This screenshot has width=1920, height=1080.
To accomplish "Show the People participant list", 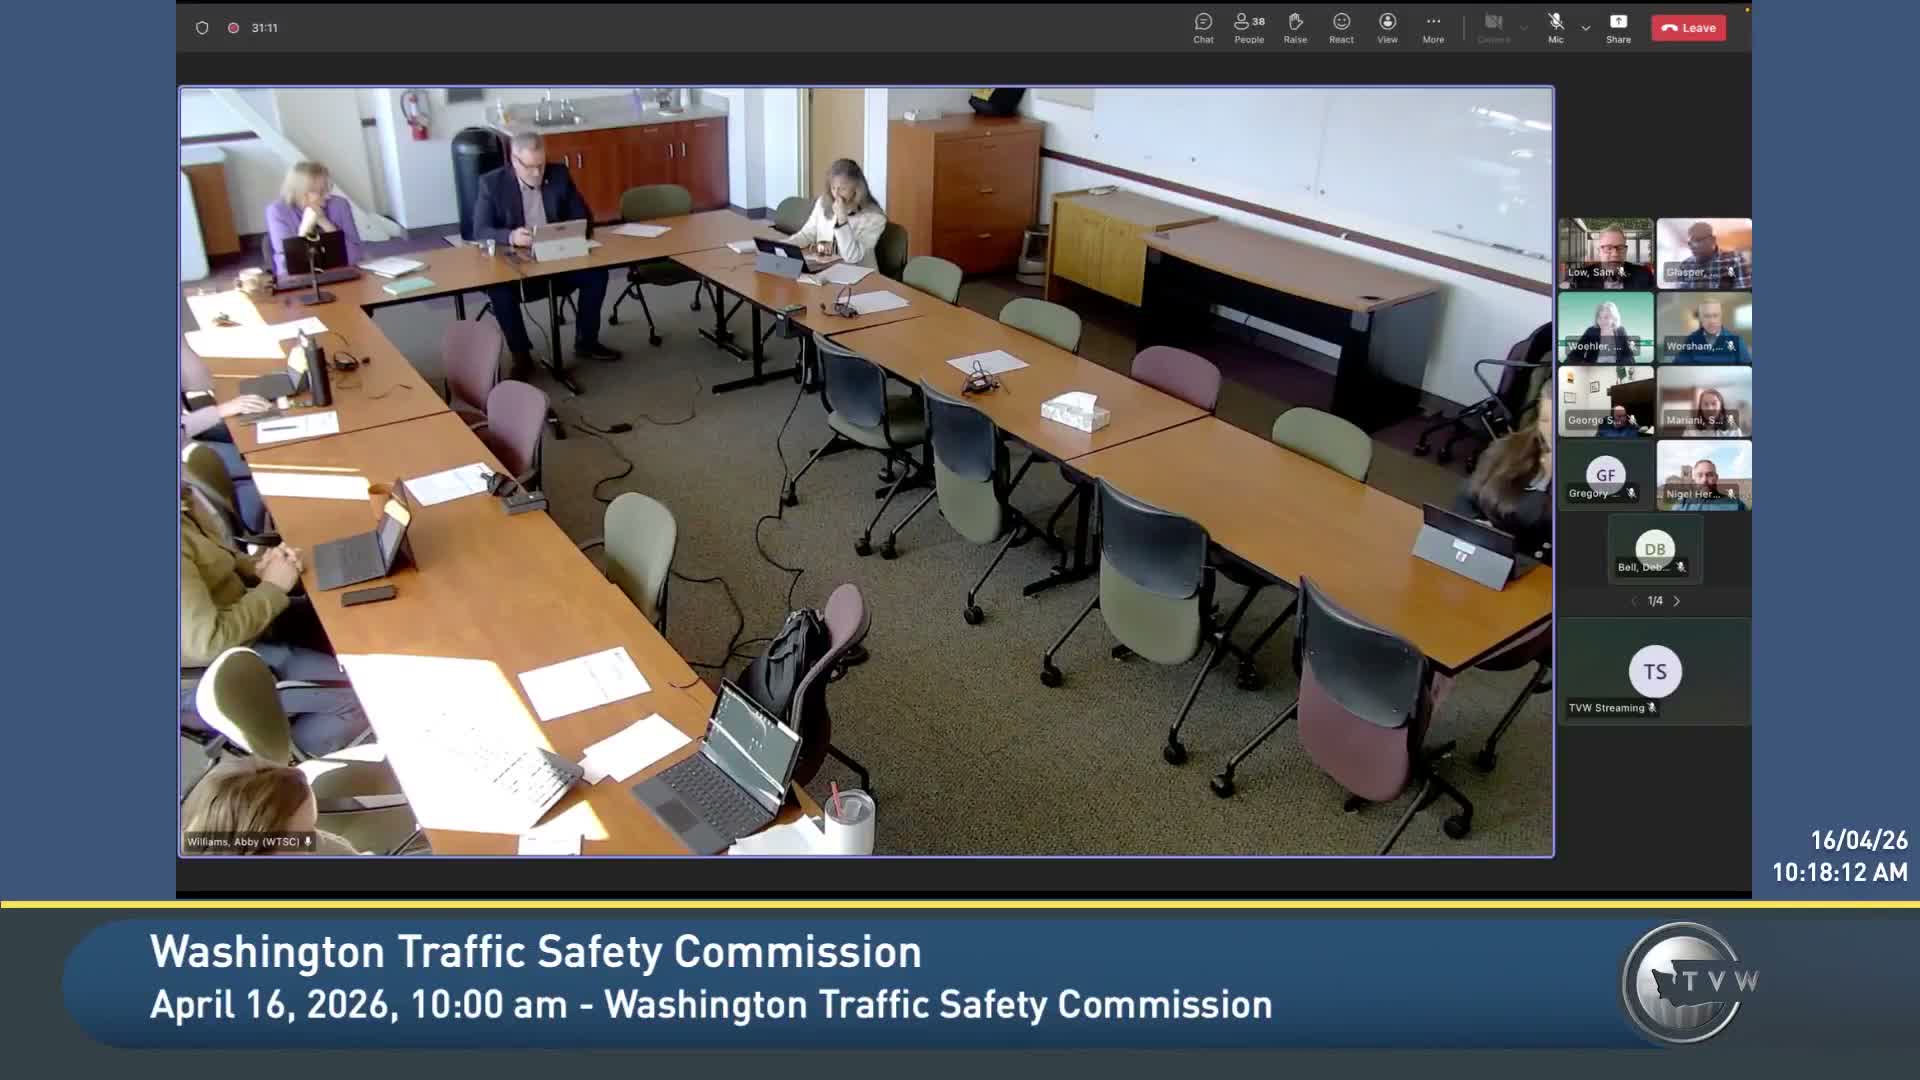I will pyautogui.click(x=1249, y=28).
